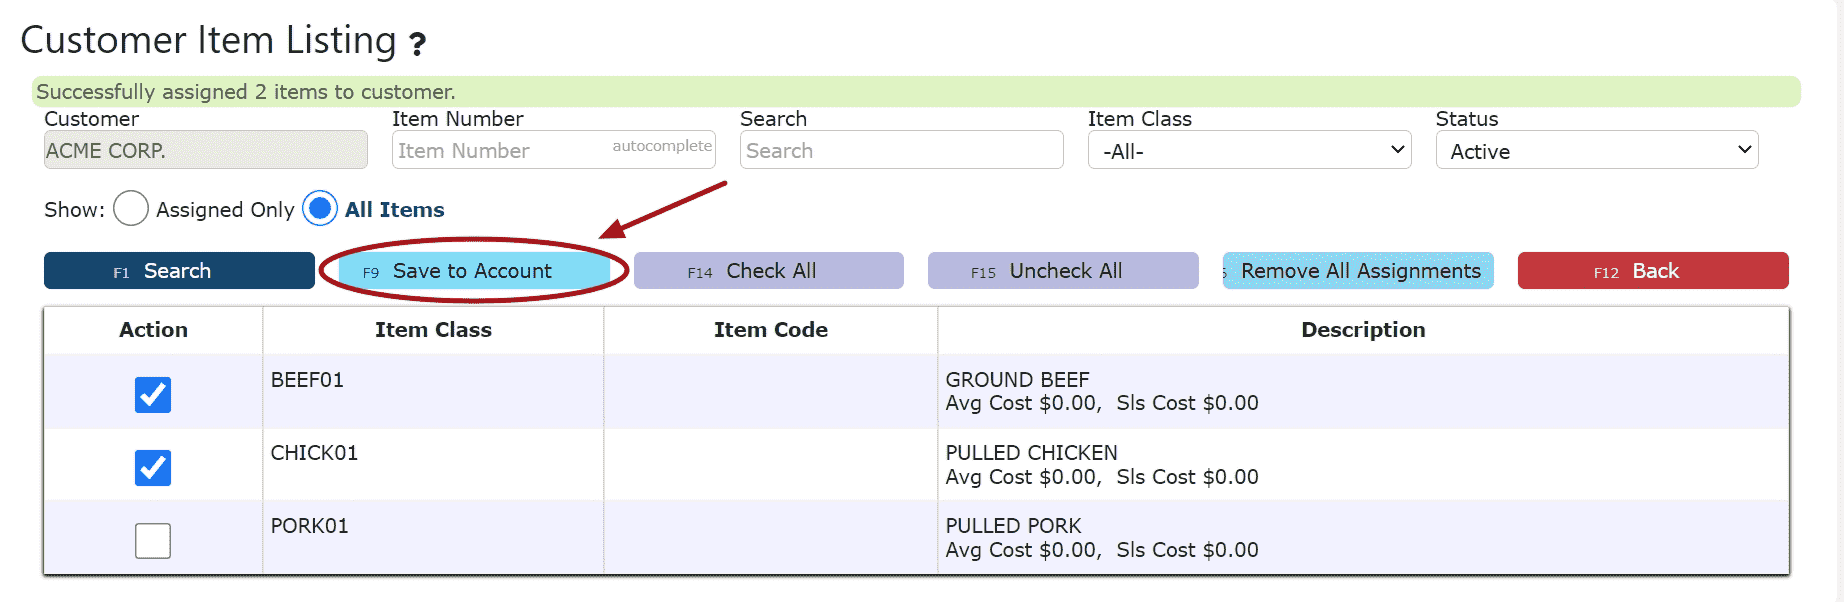
Task: Check the PORK01 row checkbox
Action: (153, 541)
